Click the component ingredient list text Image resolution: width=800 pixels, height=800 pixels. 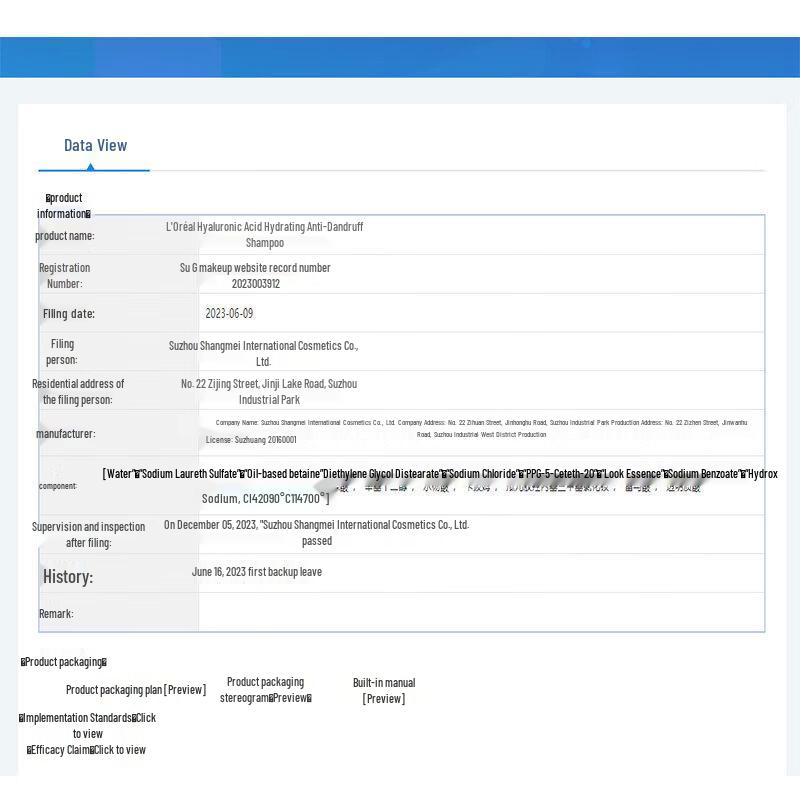pyautogui.click(x=440, y=474)
